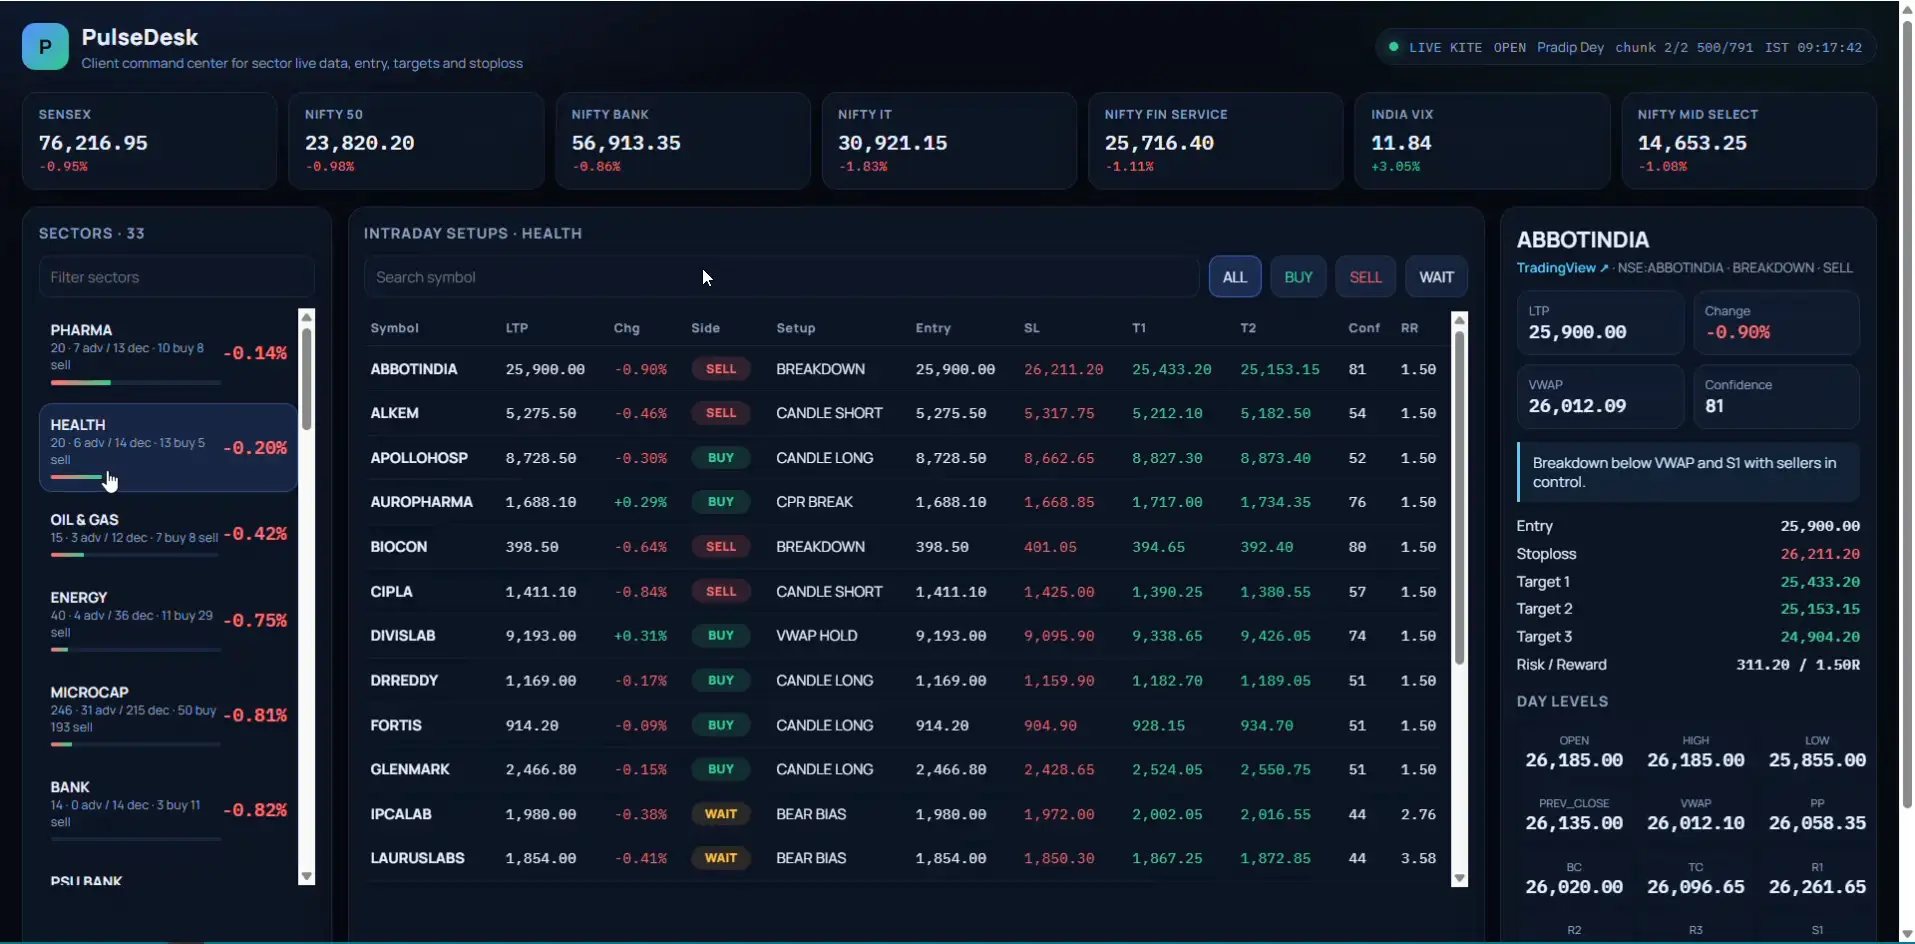Click the R1 level value 26,261.65
The width and height of the screenshot is (1915, 944).
[1816, 887]
